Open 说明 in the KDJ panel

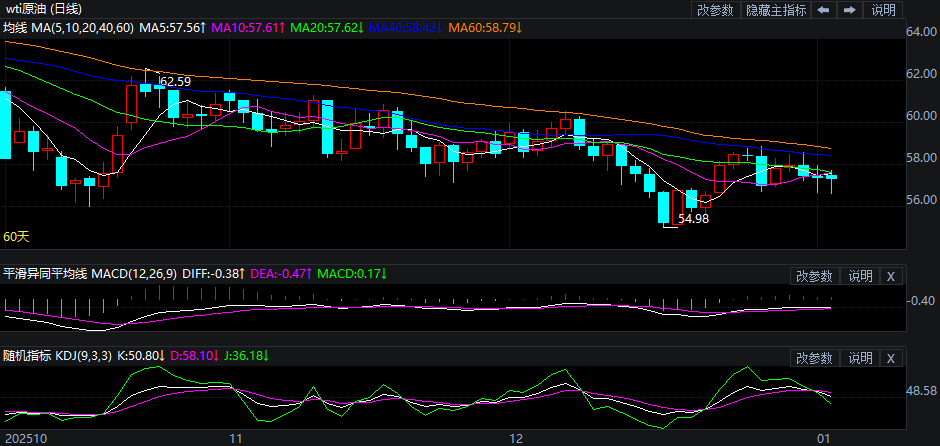pos(860,358)
